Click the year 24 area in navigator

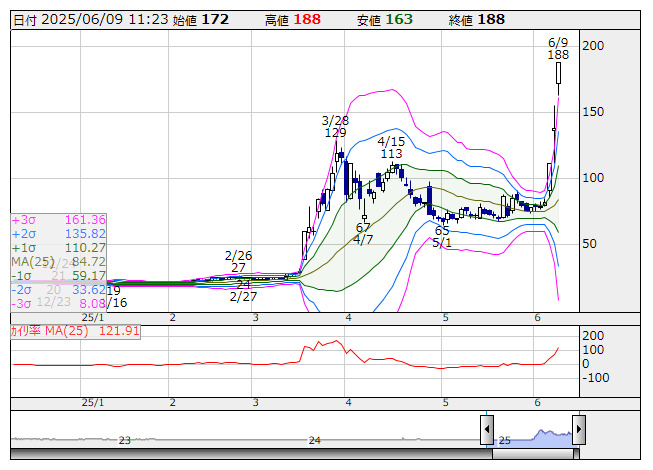click(314, 438)
